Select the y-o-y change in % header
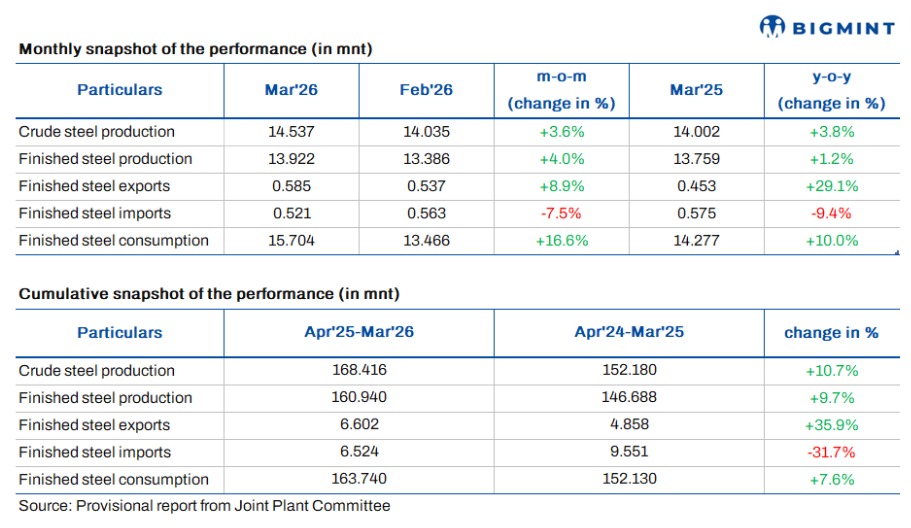Image resolution: width=911 pixels, height=528 pixels. point(831,89)
